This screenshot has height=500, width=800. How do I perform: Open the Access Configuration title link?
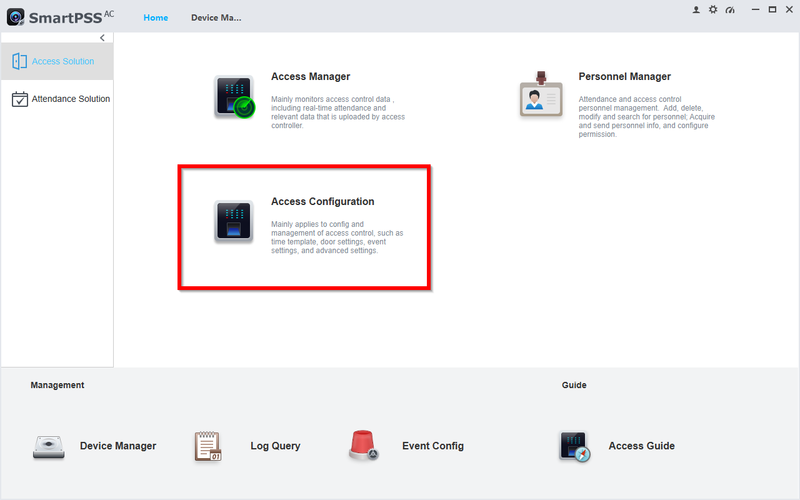pos(322,202)
